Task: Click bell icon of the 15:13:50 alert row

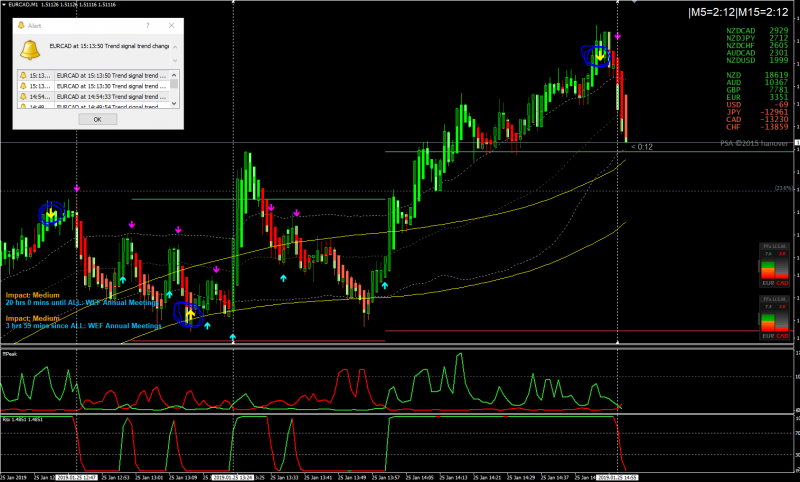Action: [x=23, y=75]
